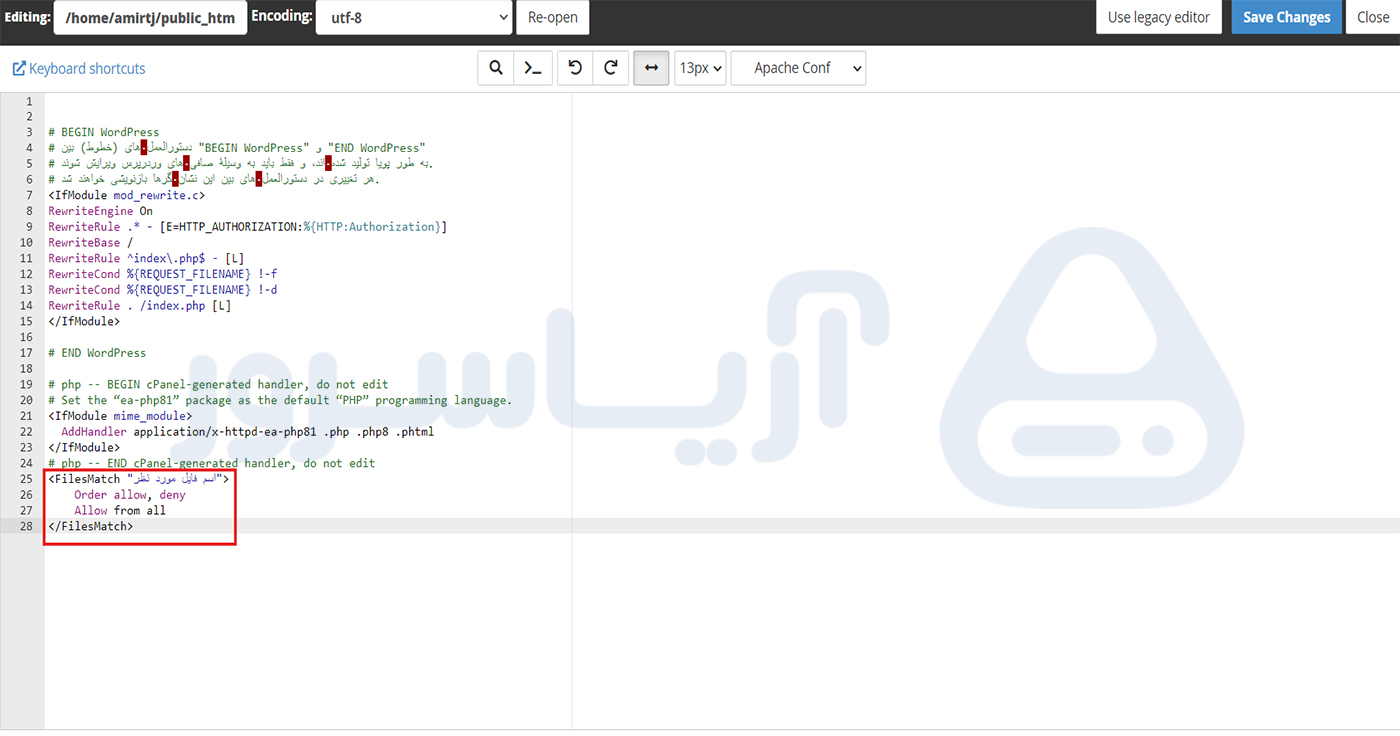This screenshot has height=736, width=1400.
Task: Click the closing "</FilesMatch>" line
Action: pyautogui.click(x=91, y=526)
